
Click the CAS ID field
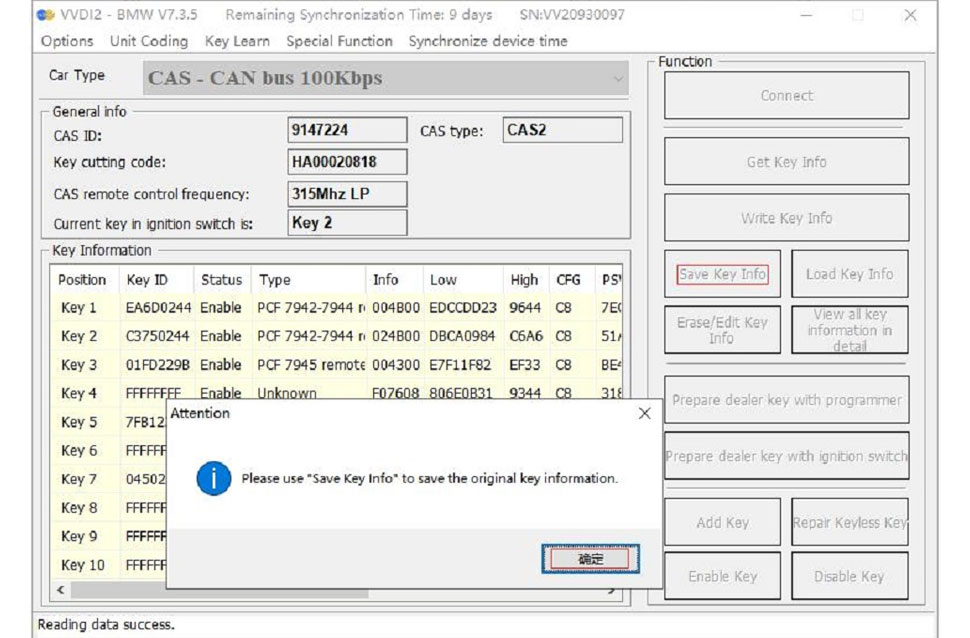click(347, 130)
